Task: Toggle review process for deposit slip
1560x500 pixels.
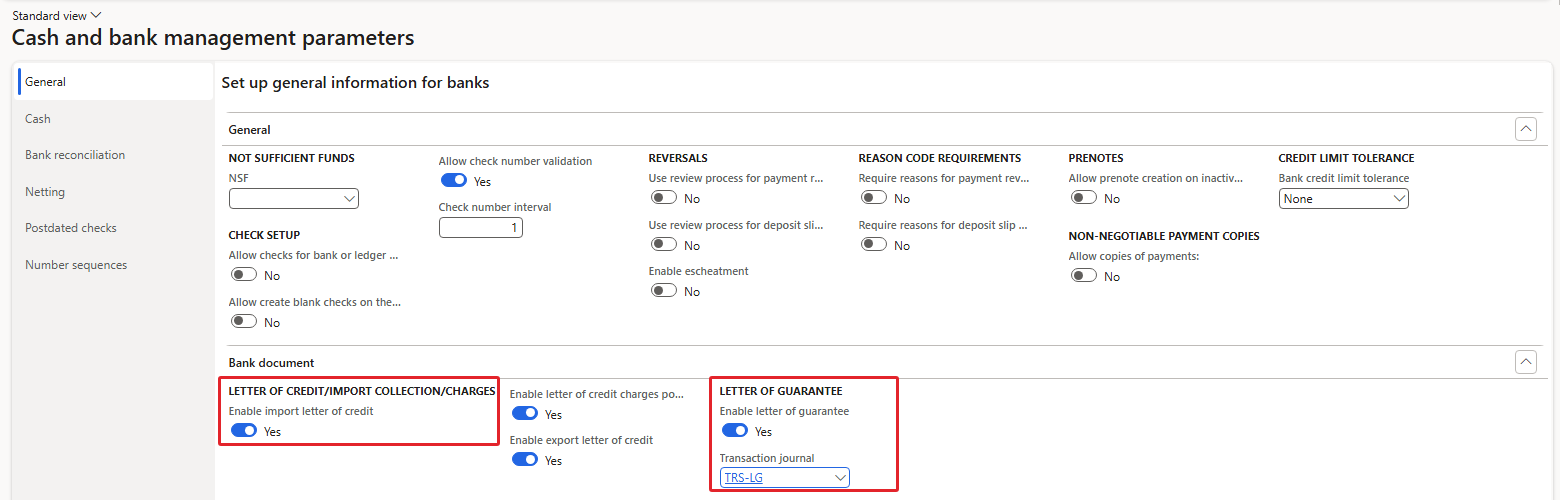Action: pos(664,245)
